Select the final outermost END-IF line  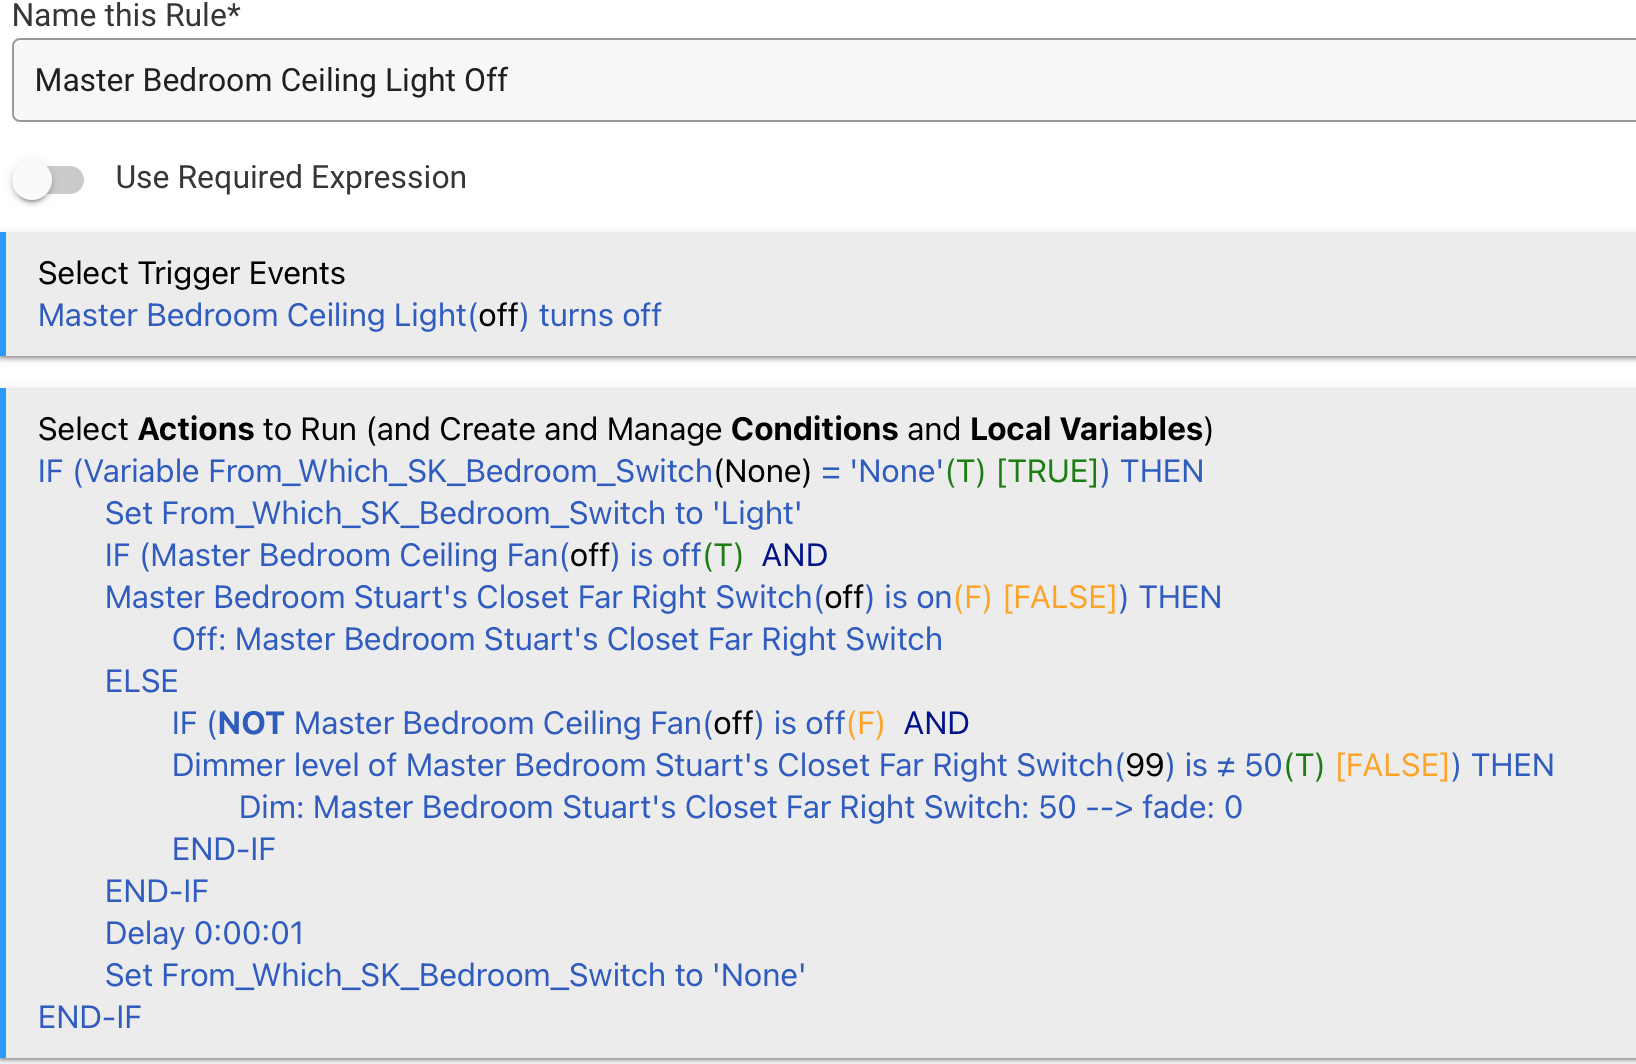(x=89, y=1017)
